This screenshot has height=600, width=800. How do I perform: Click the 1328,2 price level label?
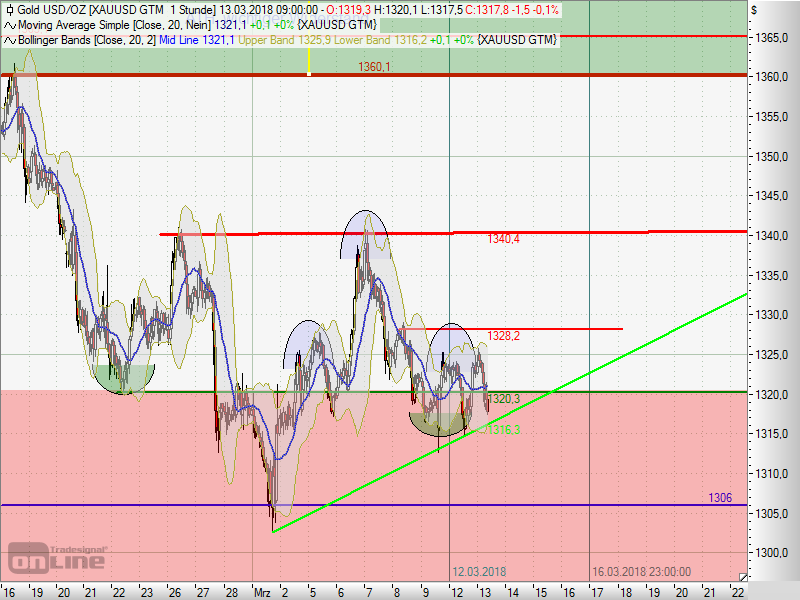(x=503, y=336)
